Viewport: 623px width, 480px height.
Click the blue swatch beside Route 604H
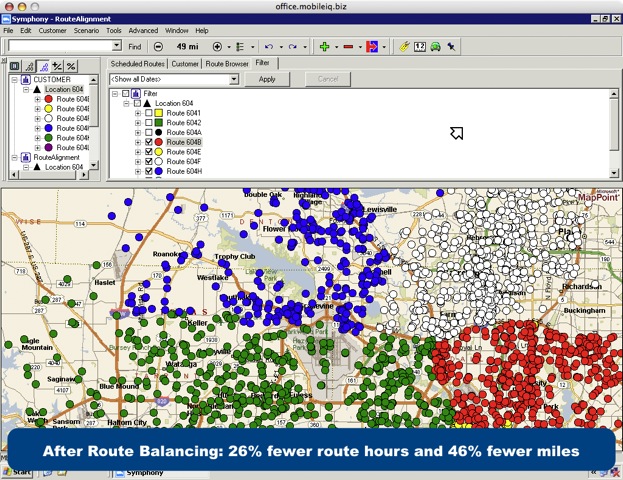coord(159,172)
